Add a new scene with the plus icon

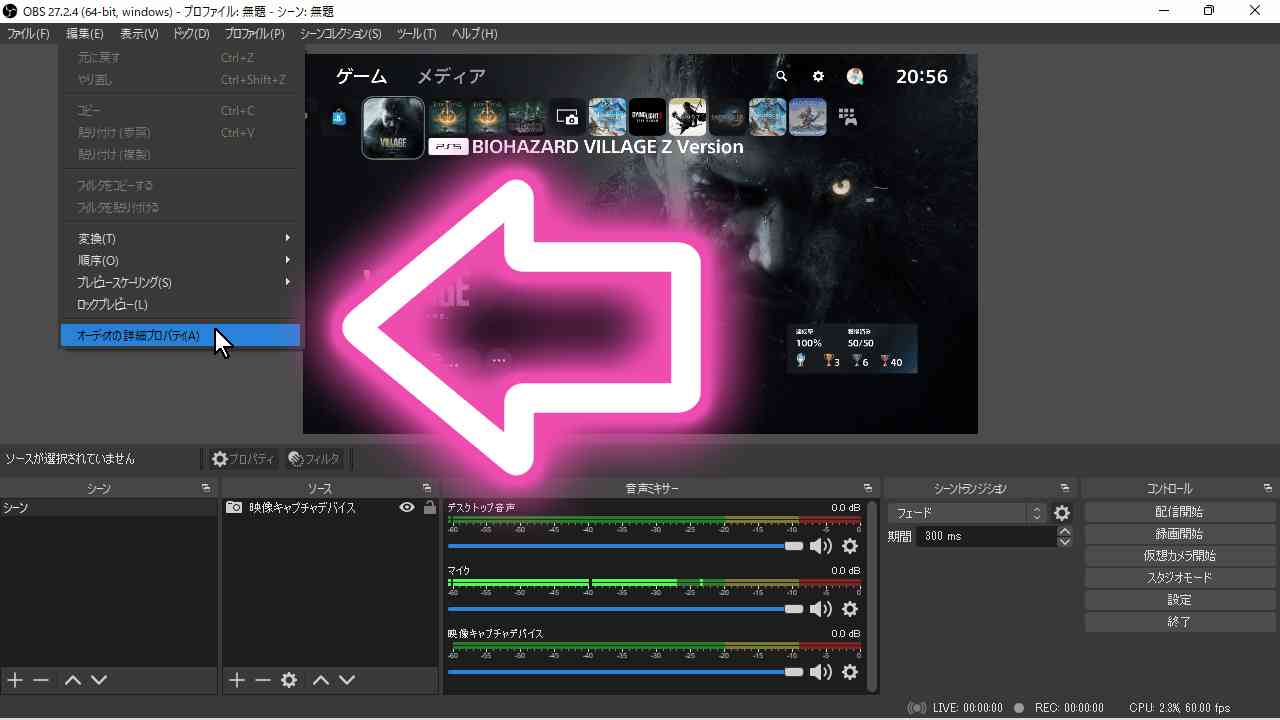(x=15, y=680)
